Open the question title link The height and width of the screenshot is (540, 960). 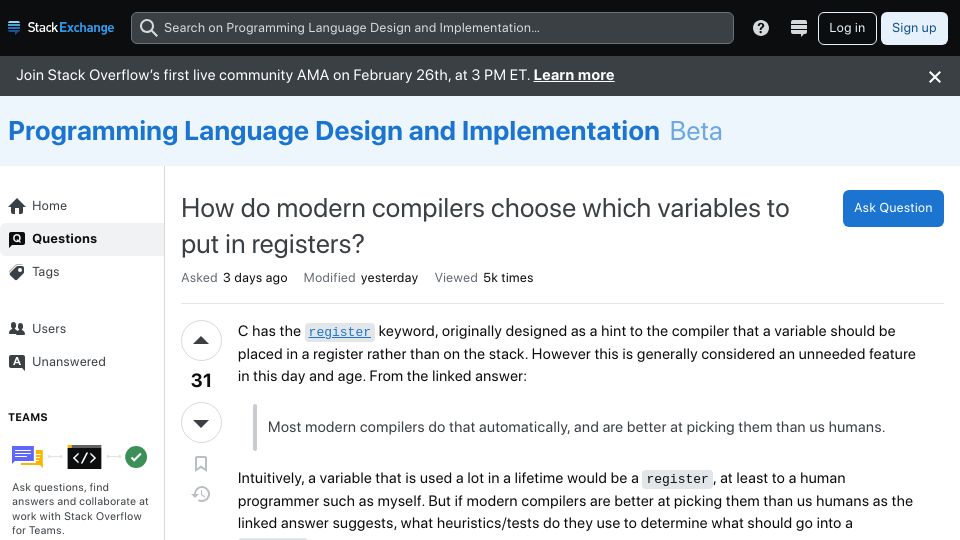(485, 226)
